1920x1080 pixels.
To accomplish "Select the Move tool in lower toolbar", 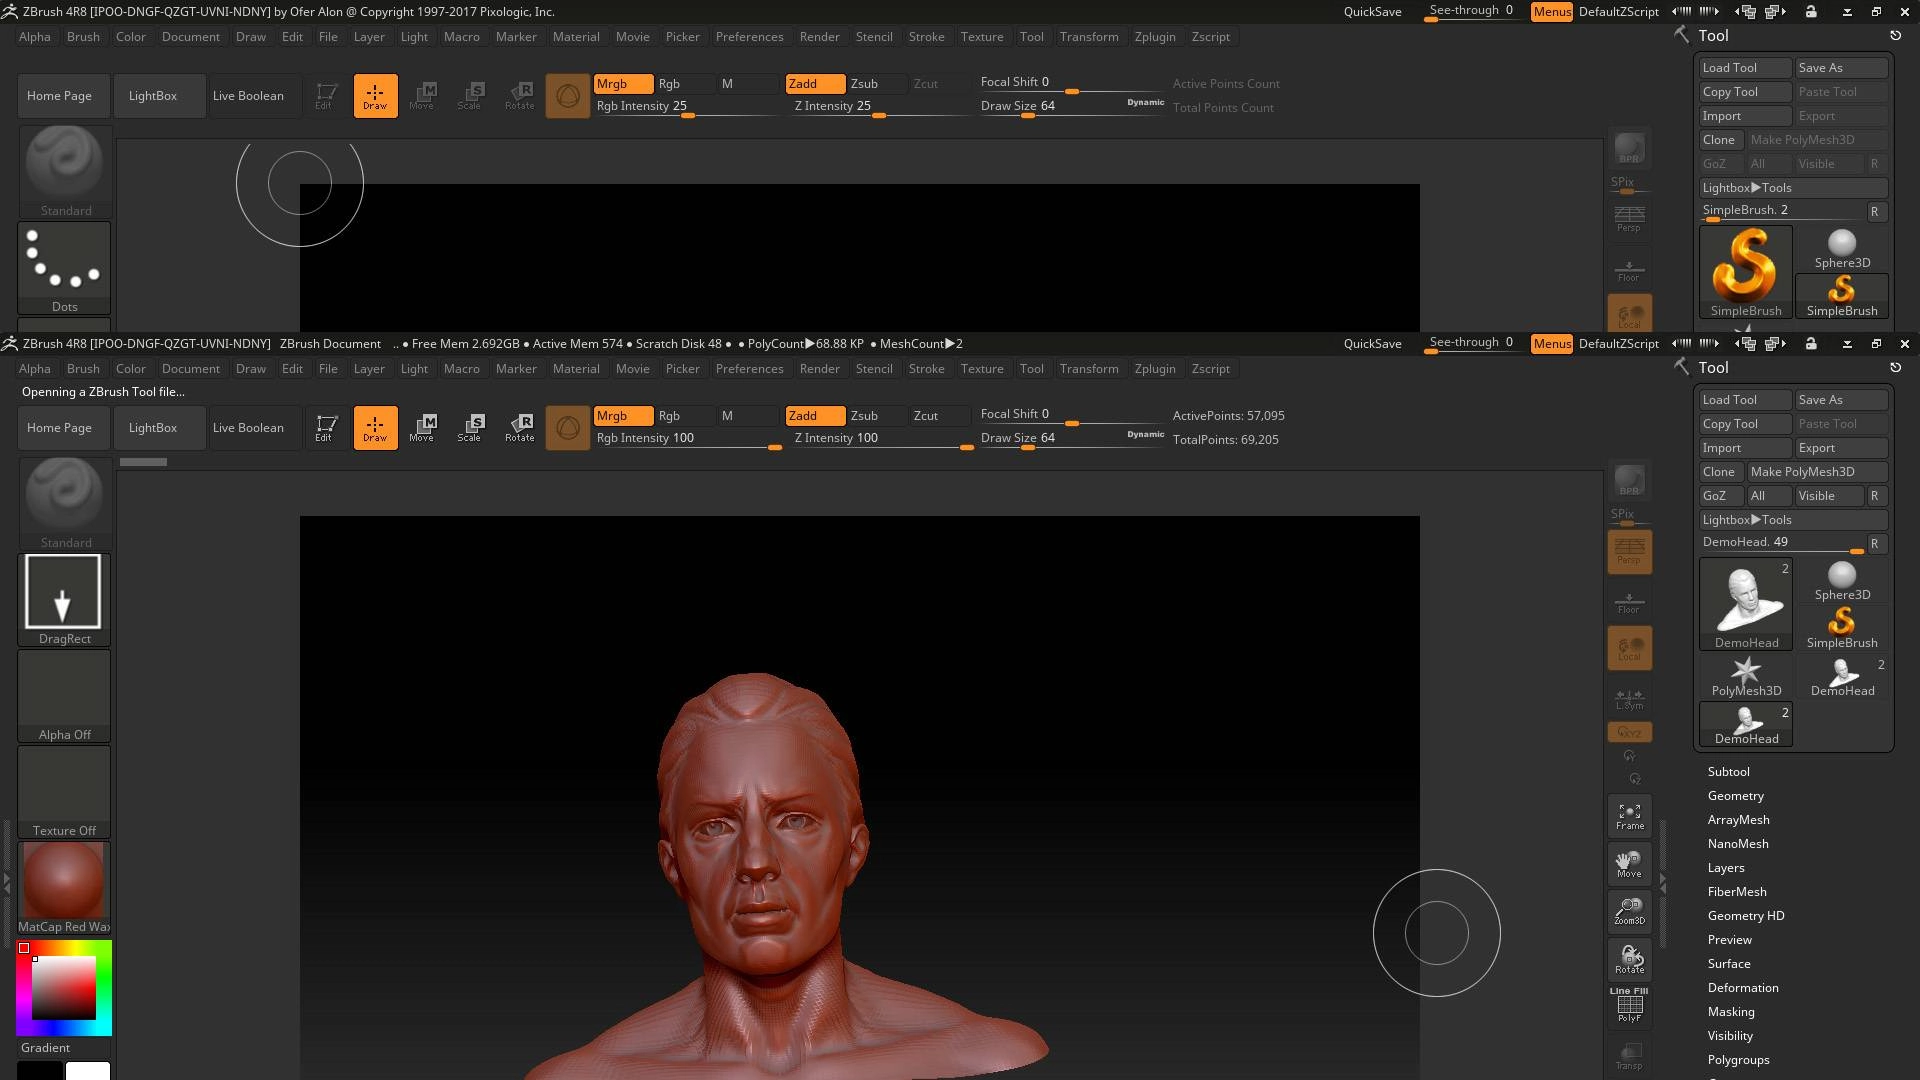I will [422, 428].
